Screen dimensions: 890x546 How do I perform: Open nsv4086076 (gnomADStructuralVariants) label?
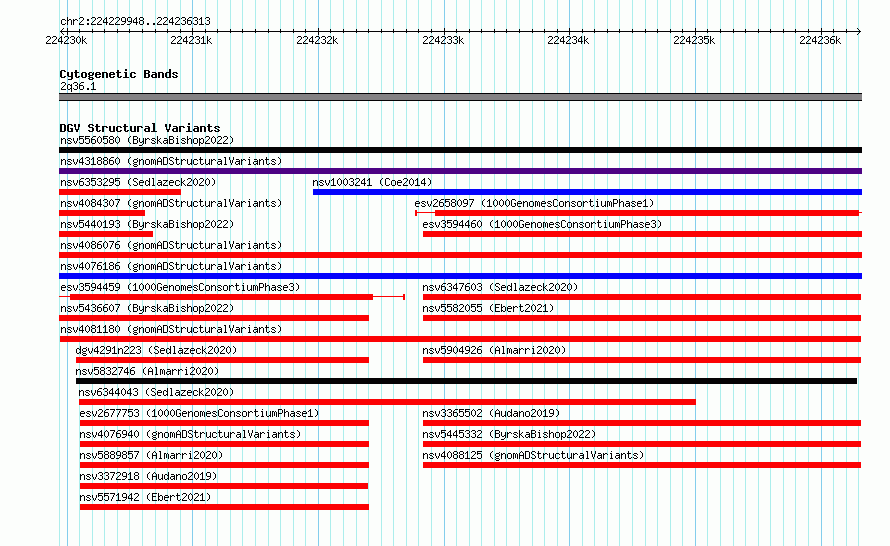pyautogui.click(x=171, y=245)
